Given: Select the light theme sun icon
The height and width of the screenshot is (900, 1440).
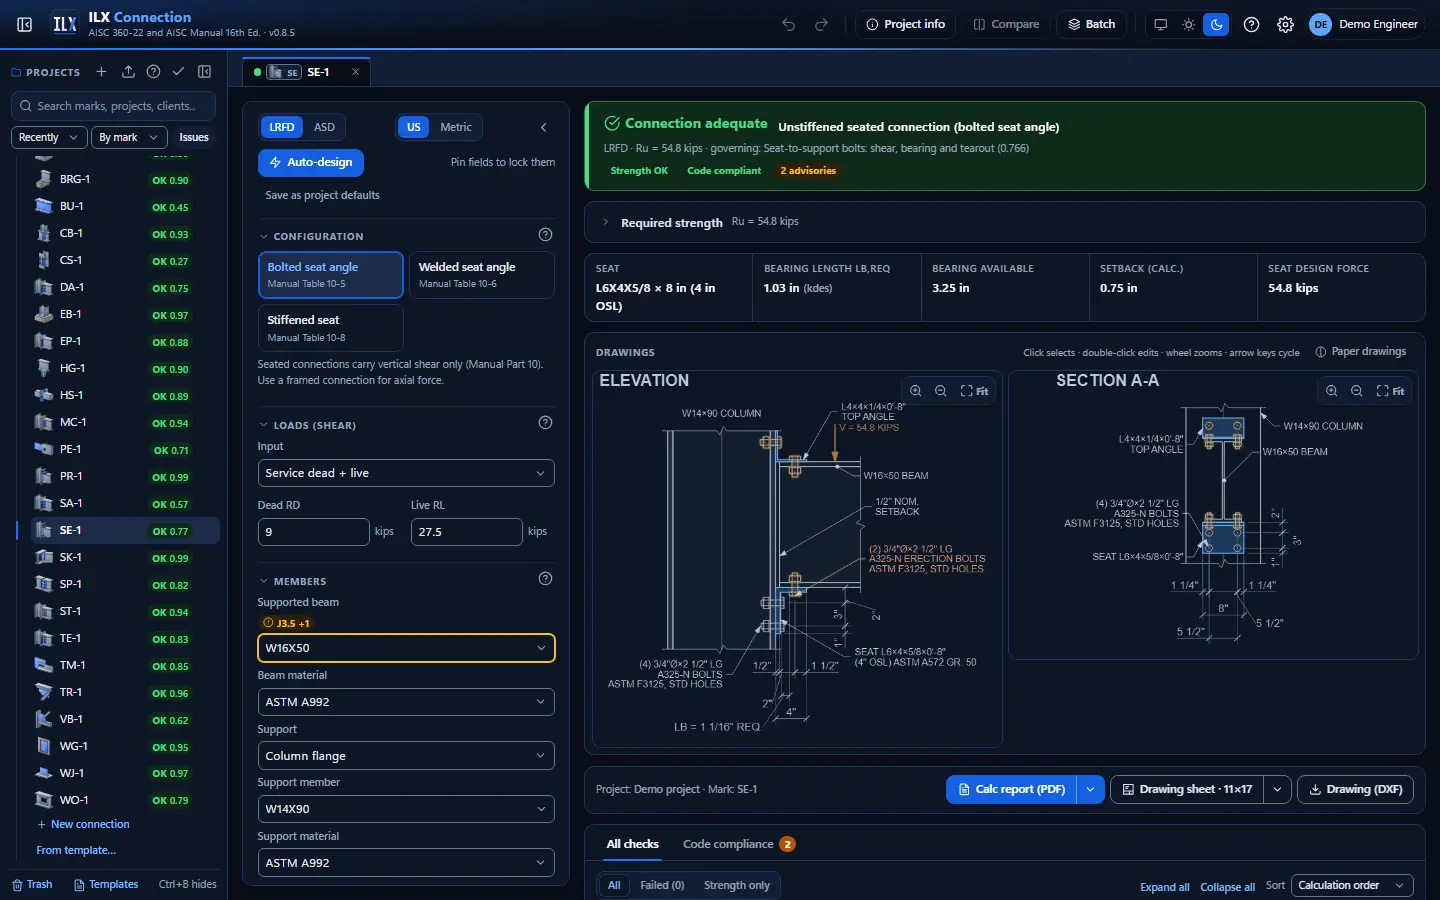Looking at the screenshot, I should click(1188, 24).
